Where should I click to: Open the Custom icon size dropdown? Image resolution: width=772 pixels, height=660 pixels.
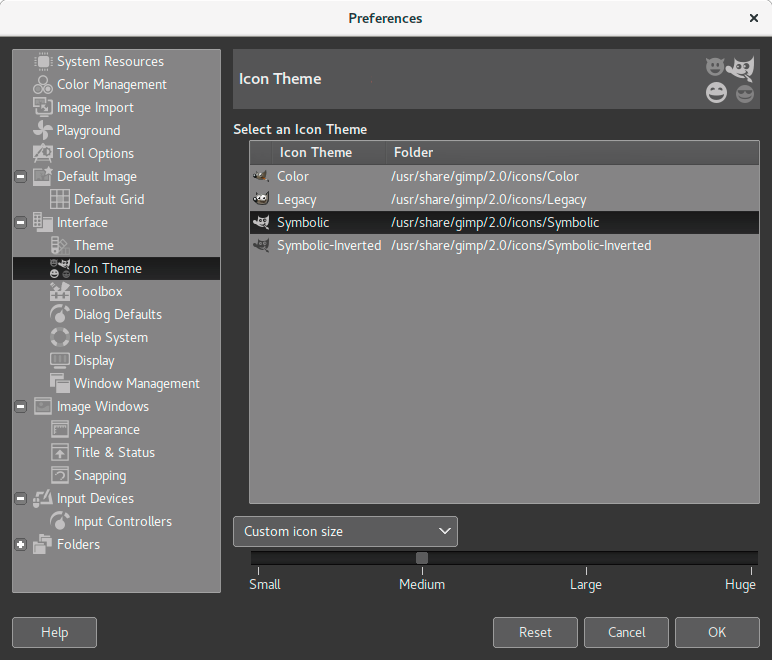(345, 532)
